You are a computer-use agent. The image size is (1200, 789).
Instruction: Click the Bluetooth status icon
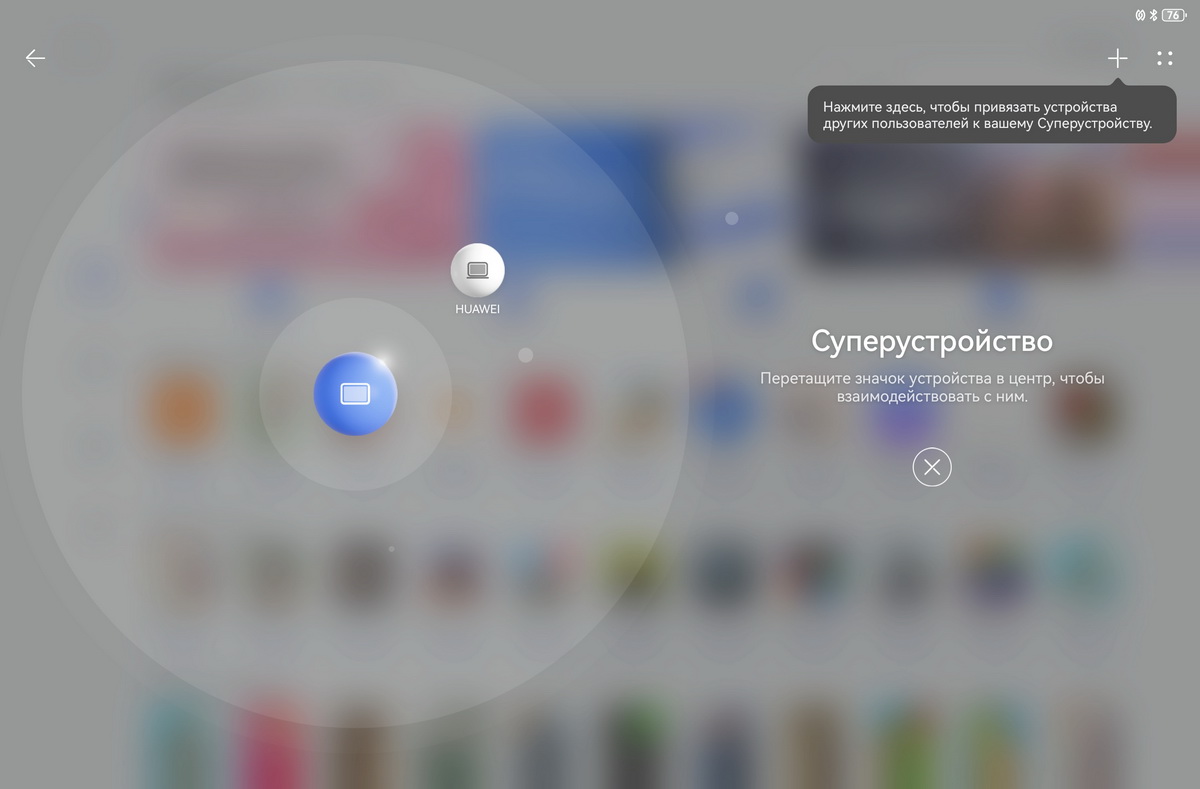[1153, 15]
